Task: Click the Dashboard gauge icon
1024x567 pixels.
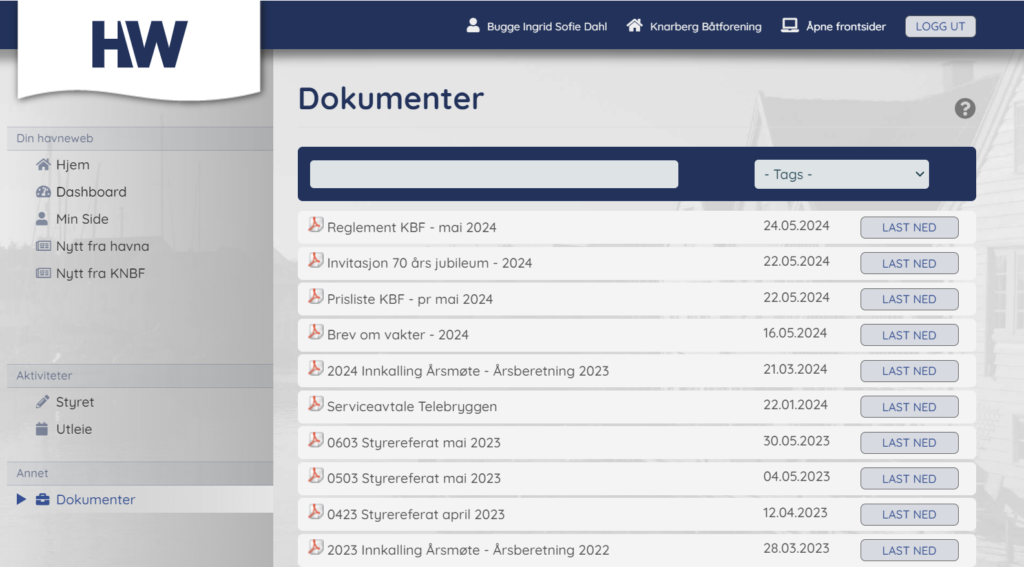Action: (x=43, y=191)
